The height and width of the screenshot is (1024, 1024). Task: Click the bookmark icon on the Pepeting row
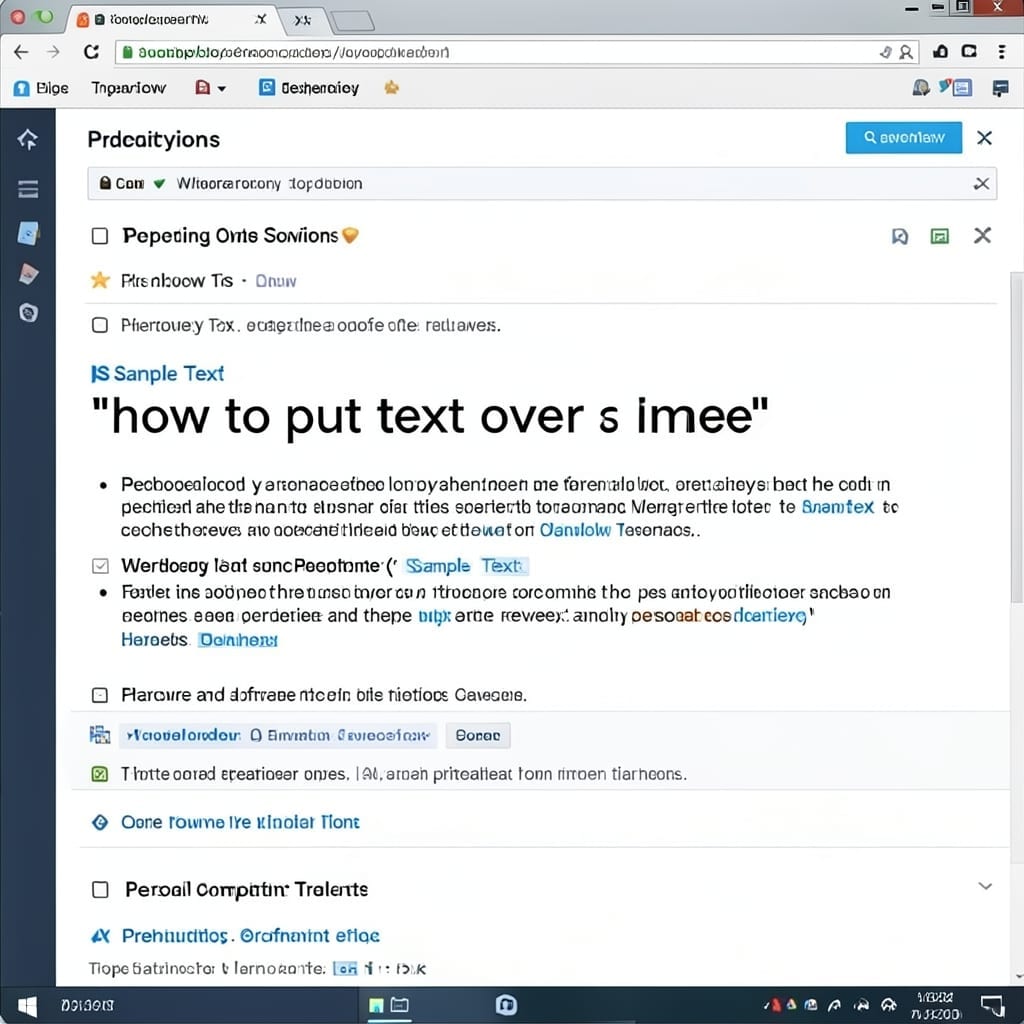click(900, 236)
